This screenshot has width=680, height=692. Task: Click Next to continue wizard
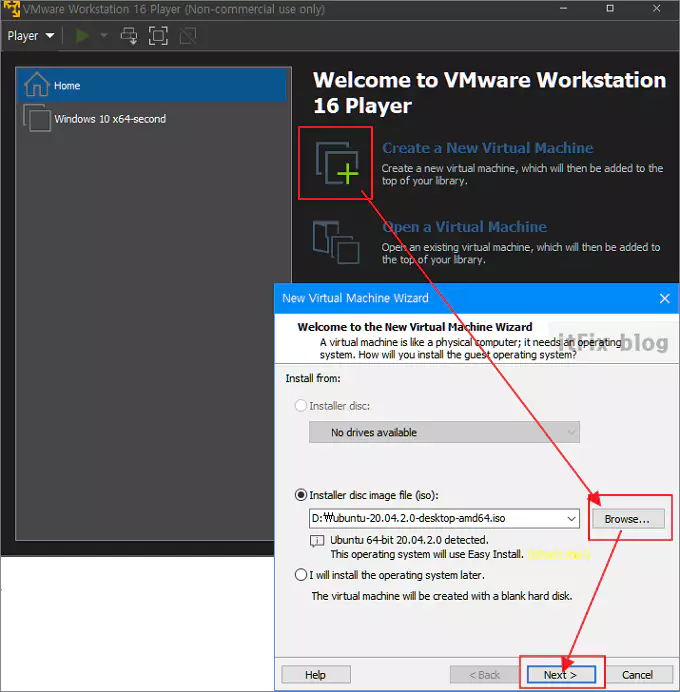pos(561,675)
